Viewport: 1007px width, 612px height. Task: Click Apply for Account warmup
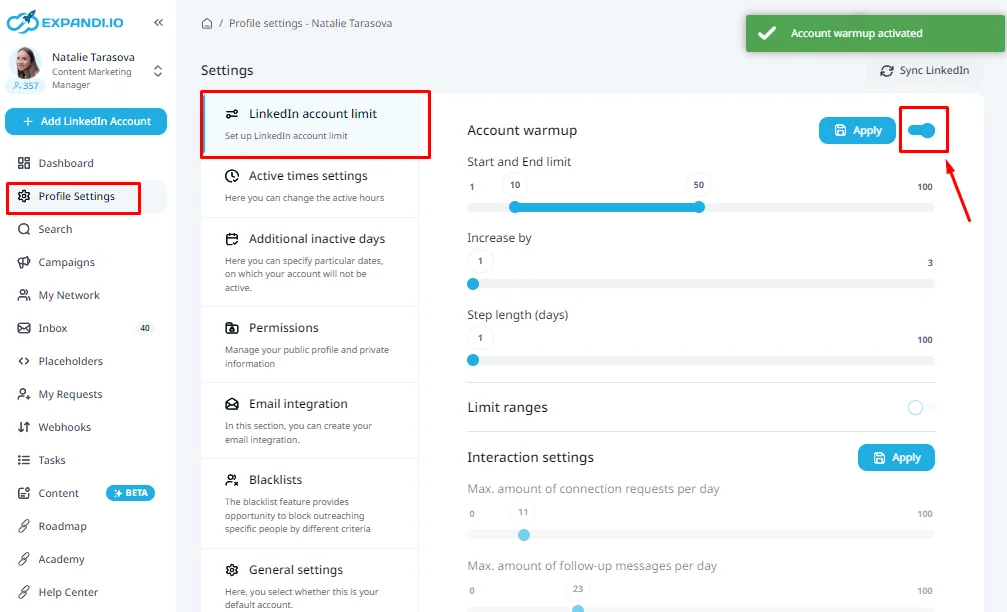coord(857,130)
